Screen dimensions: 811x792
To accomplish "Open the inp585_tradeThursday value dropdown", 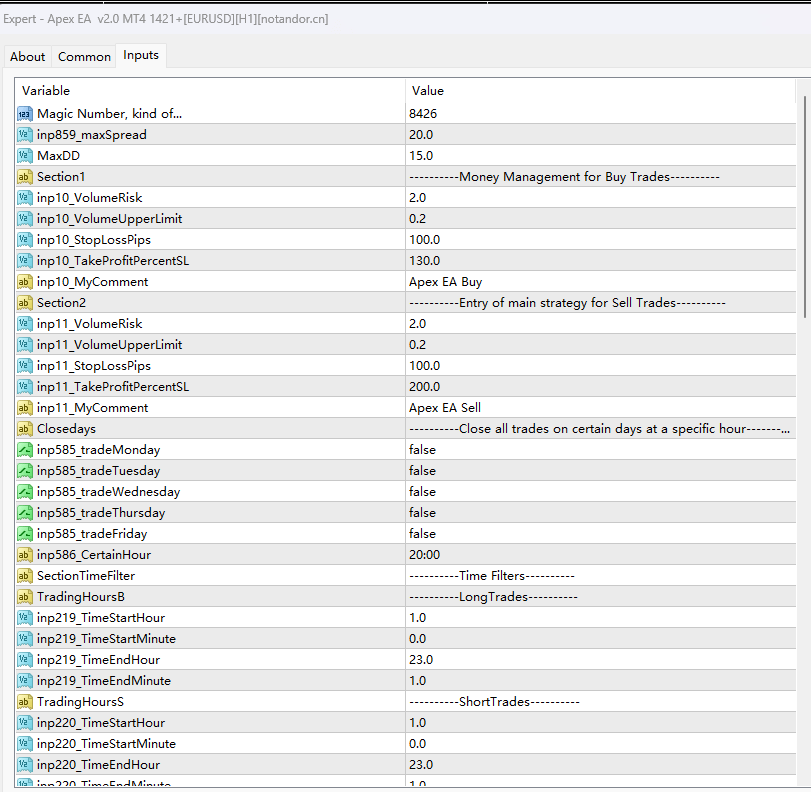I will pyautogui.click(x=600, y=513).
